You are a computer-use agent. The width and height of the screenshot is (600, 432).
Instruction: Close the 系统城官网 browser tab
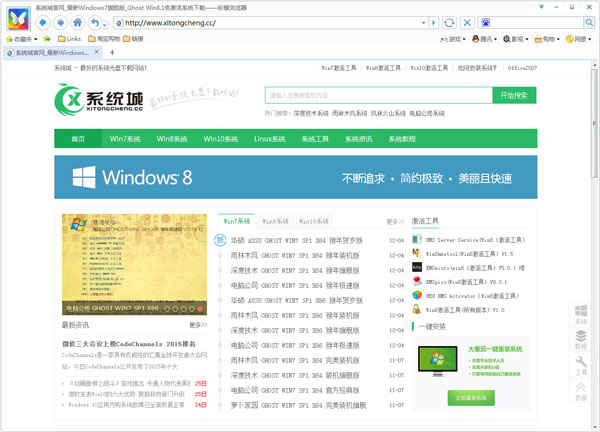click(96, 52)
